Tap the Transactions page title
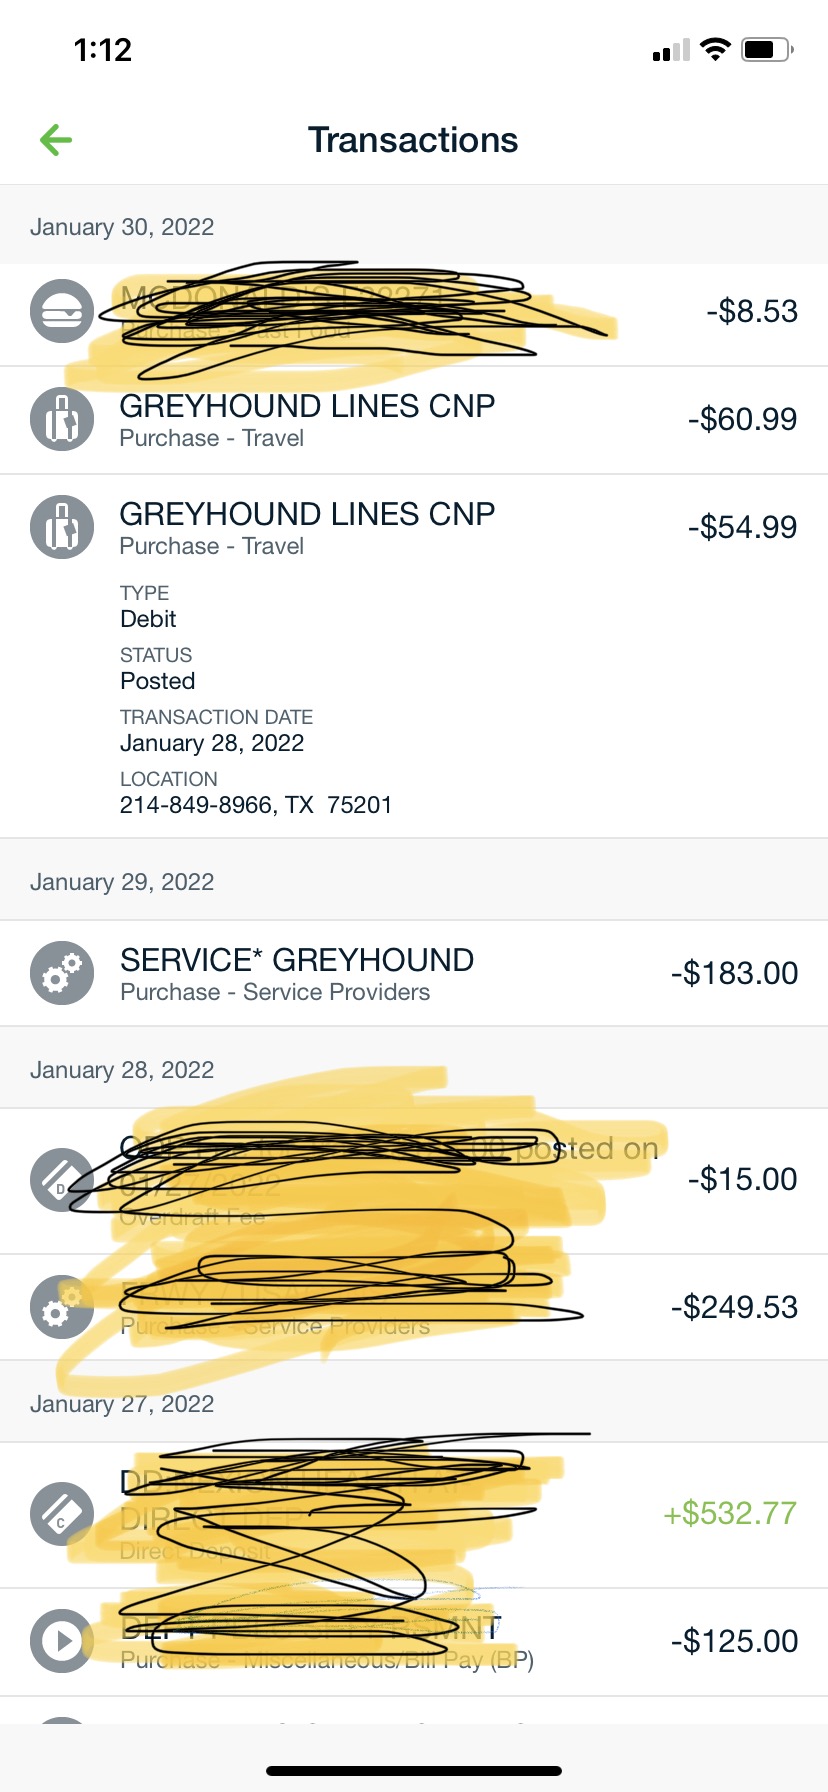 tap(413, 140)
